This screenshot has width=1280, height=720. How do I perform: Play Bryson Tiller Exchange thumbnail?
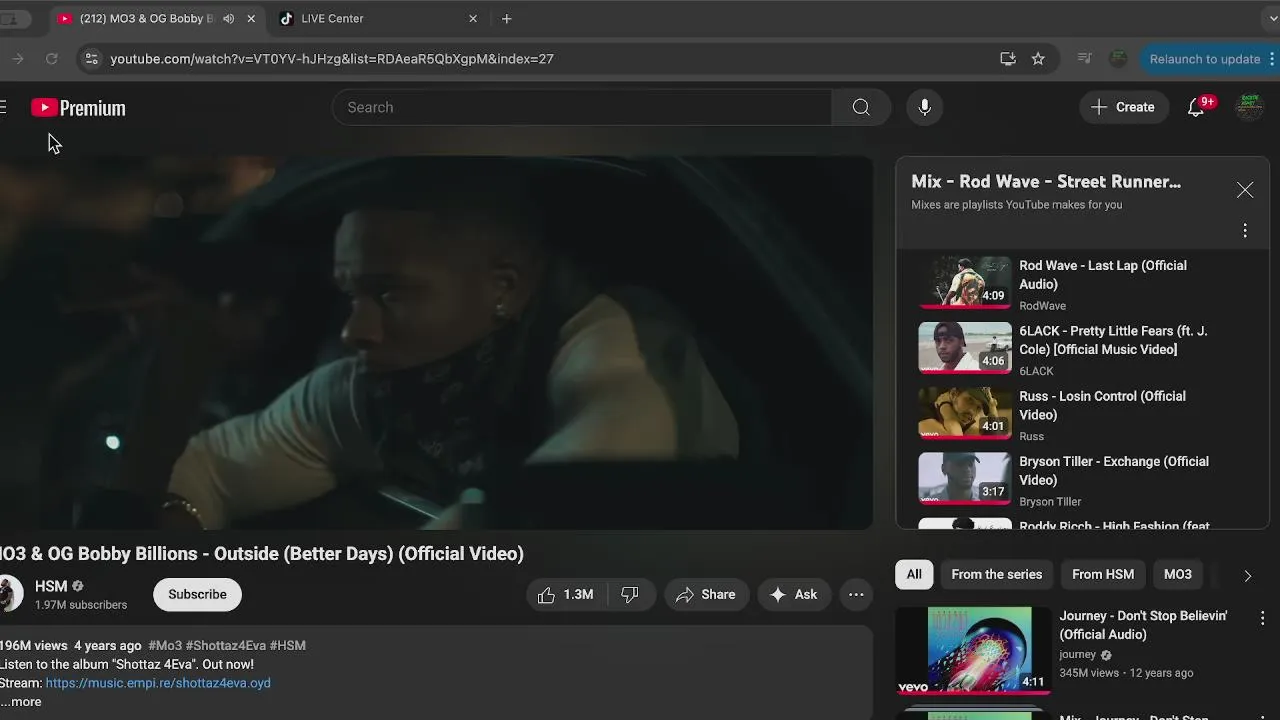pyautogui.click(x=965, y=478)
